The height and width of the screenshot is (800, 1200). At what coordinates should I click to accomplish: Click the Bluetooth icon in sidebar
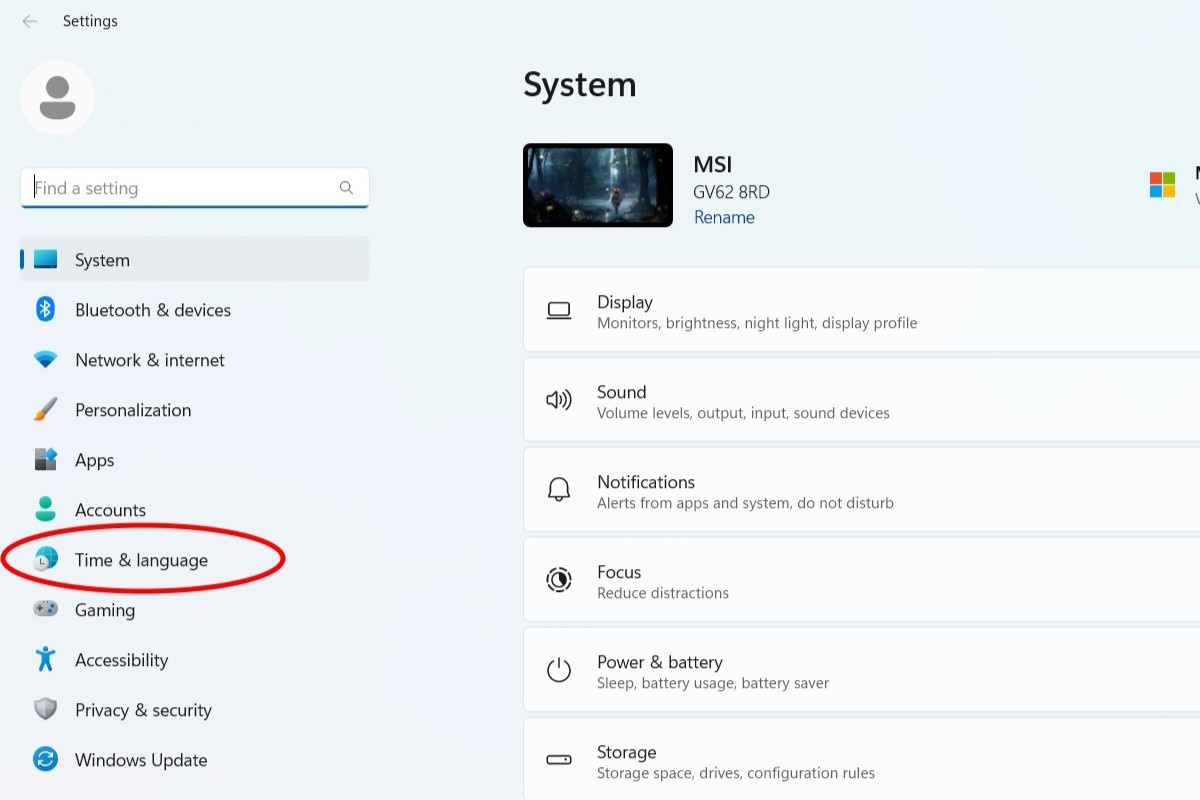(x=45, y=309)
